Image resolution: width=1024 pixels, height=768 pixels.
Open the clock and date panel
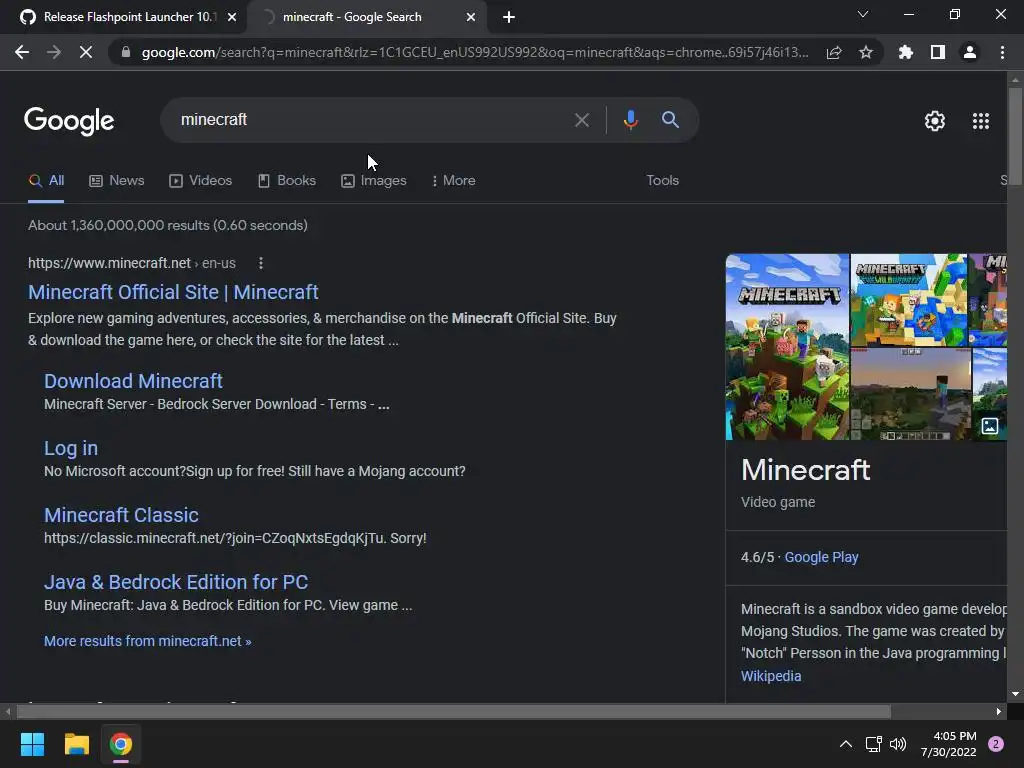tap(948, 744)
